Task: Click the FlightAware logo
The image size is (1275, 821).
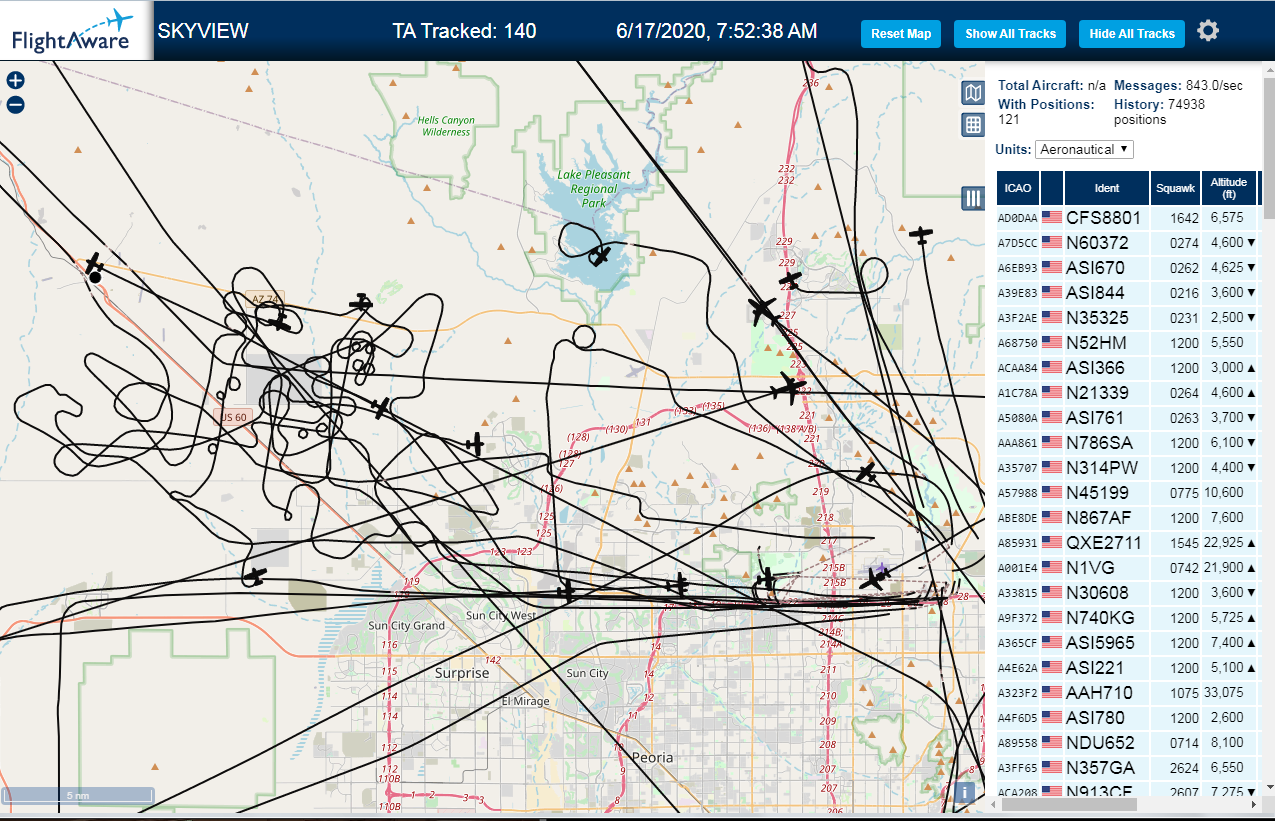Action: [x=76, y=30]
